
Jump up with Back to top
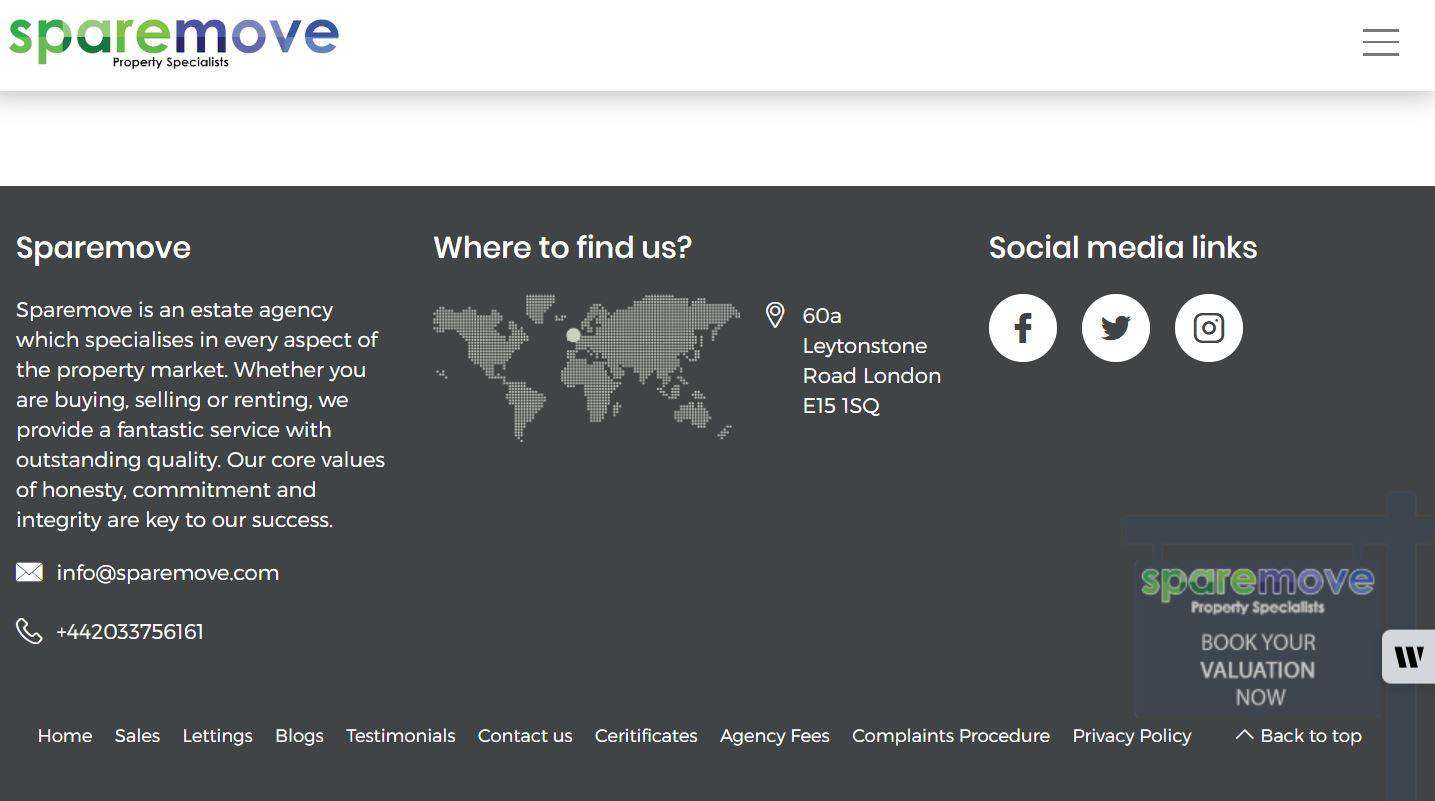click(x=1298, y=736)
